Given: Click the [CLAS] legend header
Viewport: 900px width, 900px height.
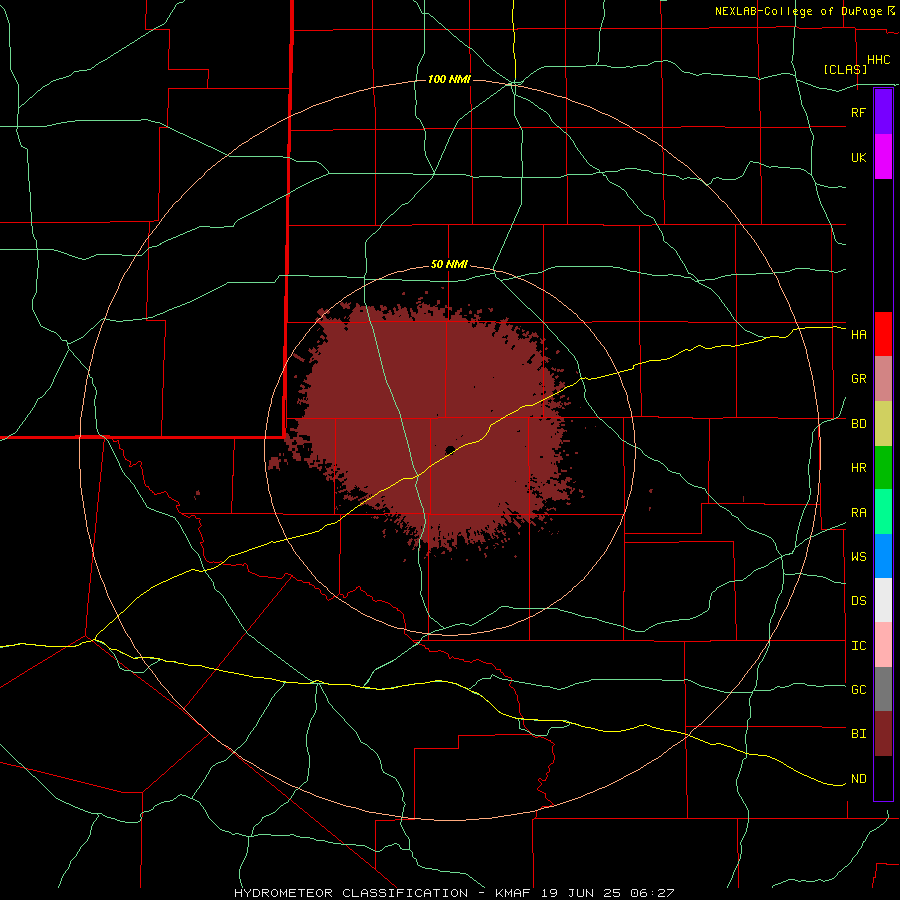Looking at the screenshot, I should coord(845,69).
